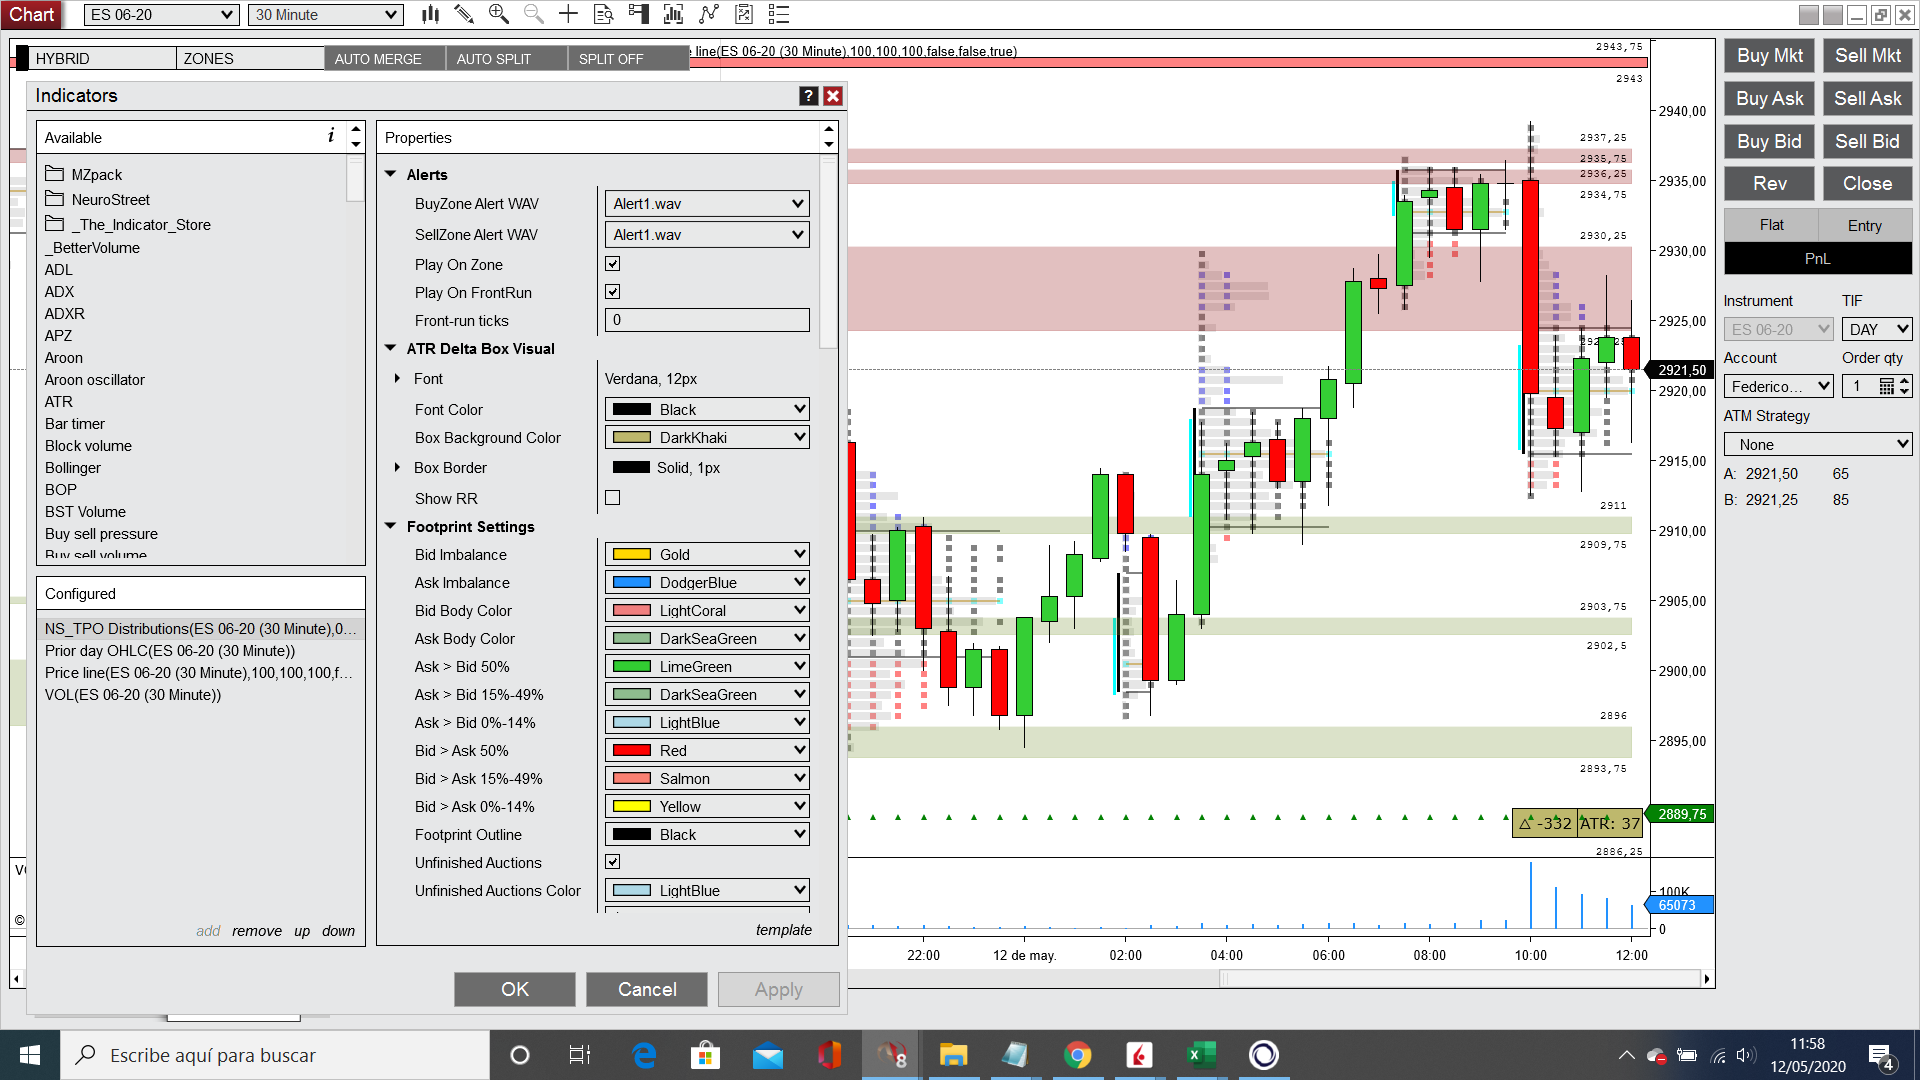Viewport: 1920px width, 1080px height.
Task: Select the drawing tools pencil icon
Action: [x=464, y=14]
